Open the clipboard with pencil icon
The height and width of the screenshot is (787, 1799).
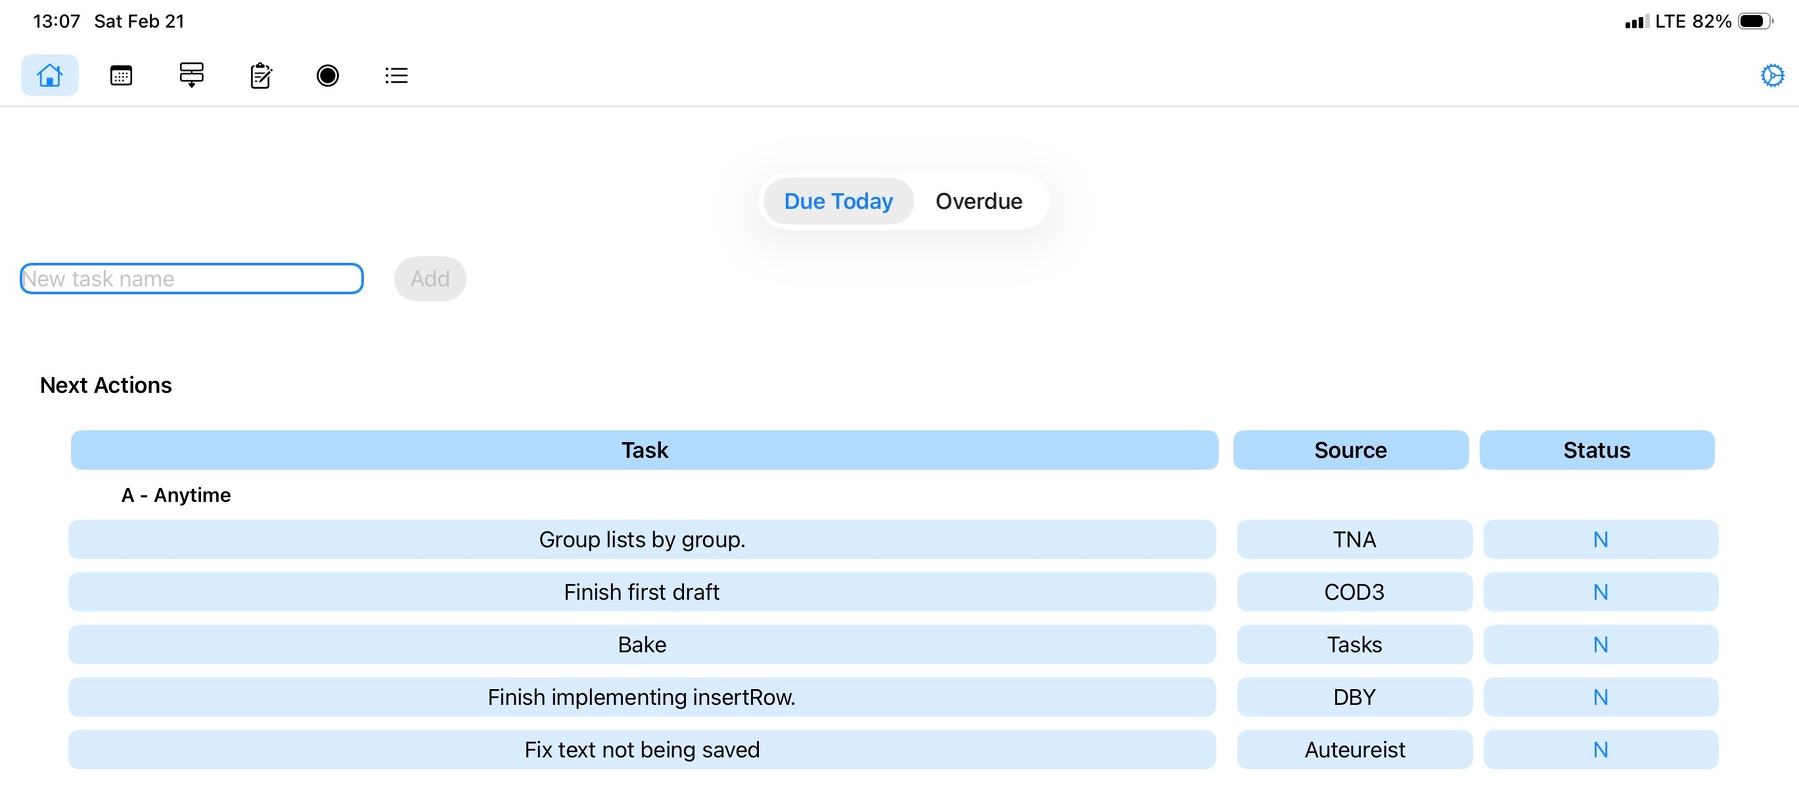(261, 75)
